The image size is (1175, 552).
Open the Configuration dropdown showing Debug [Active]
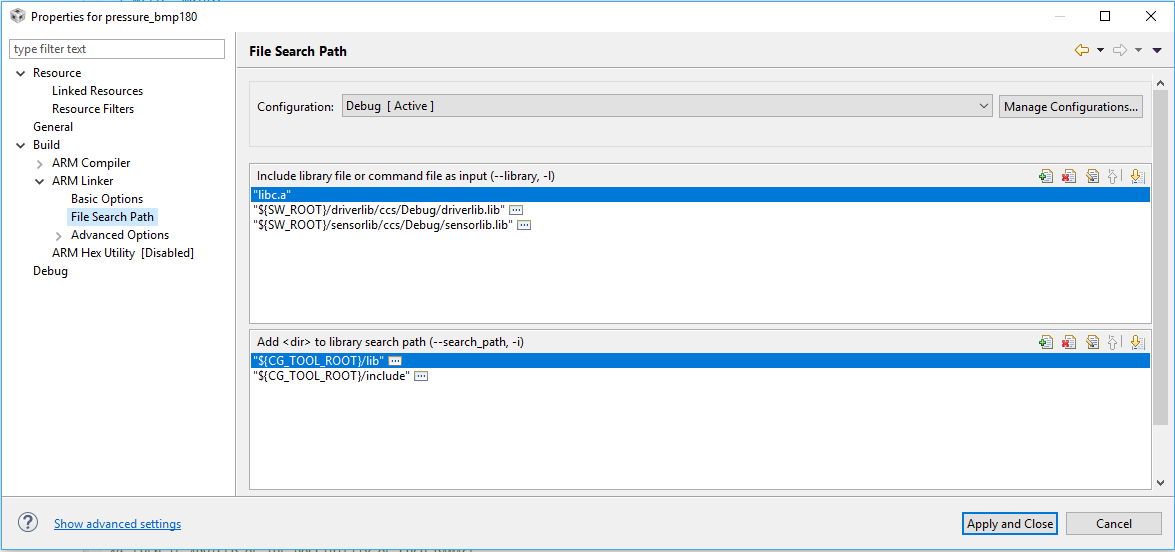click(666, 106)
